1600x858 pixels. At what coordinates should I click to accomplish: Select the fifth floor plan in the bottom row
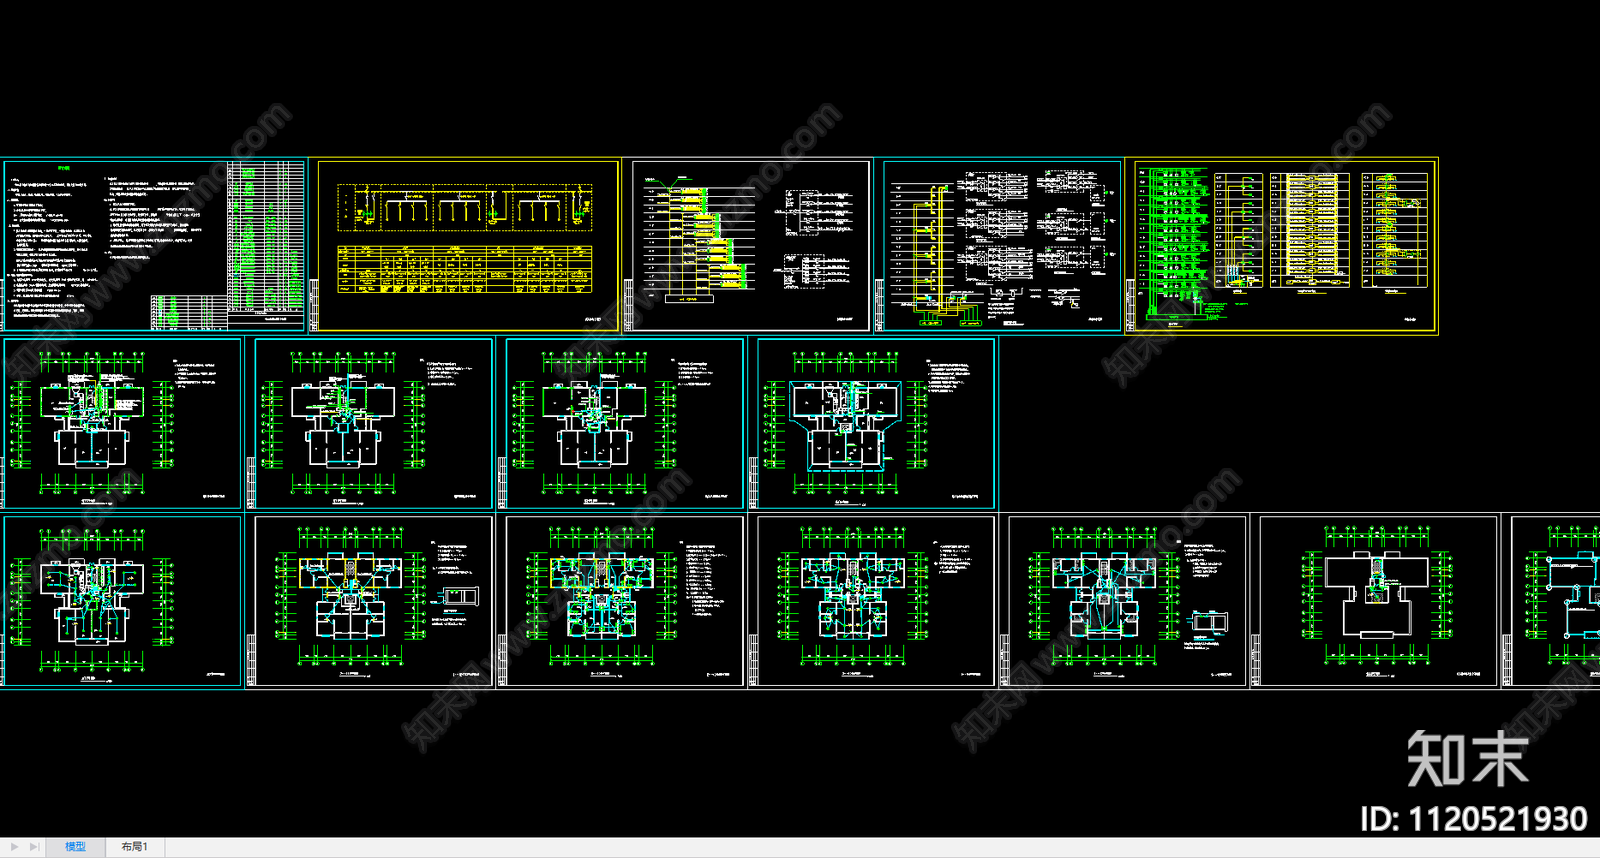click(1128, 601)
